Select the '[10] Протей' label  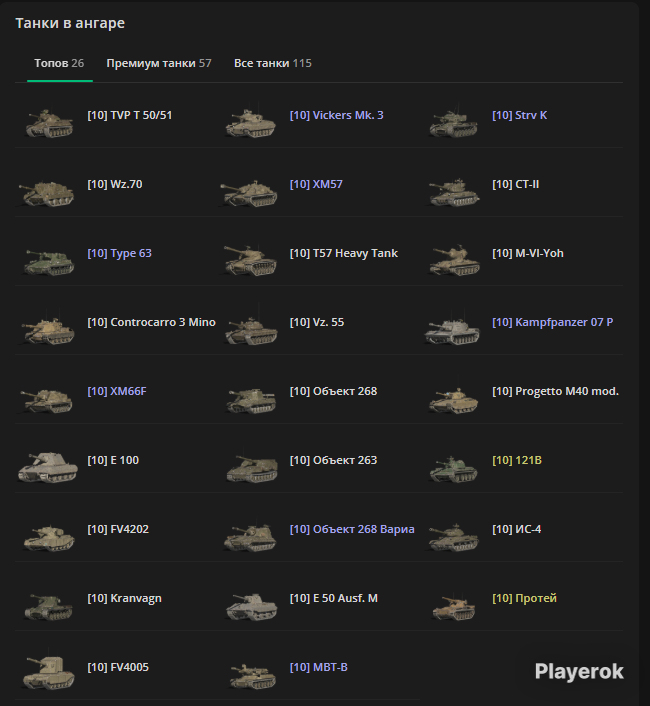pos(524,598)
